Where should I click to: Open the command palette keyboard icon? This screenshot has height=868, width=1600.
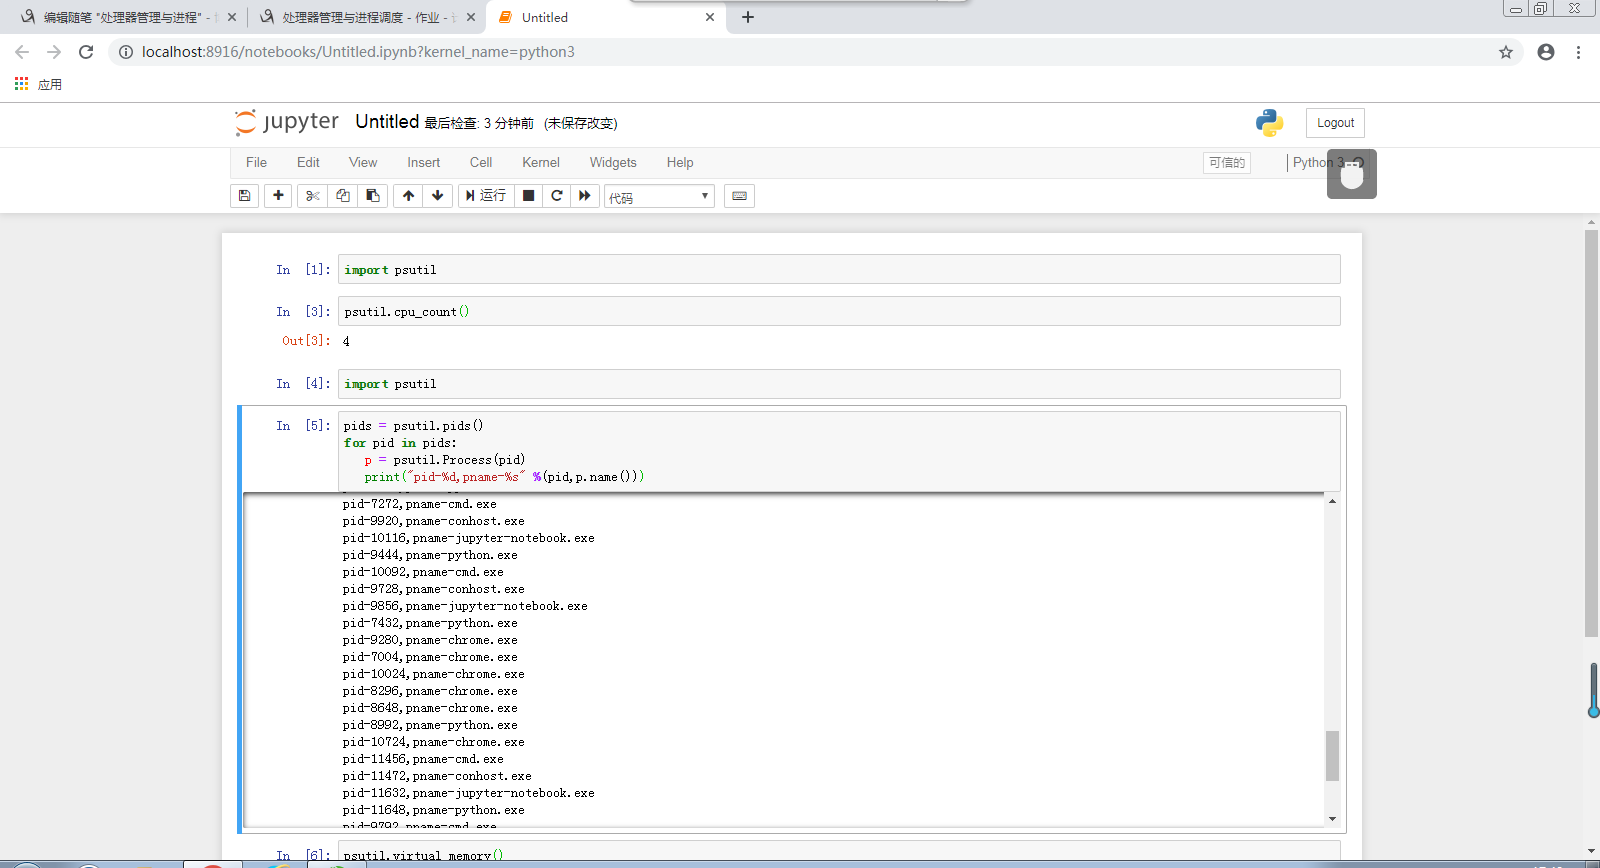[x=739, y=196]
